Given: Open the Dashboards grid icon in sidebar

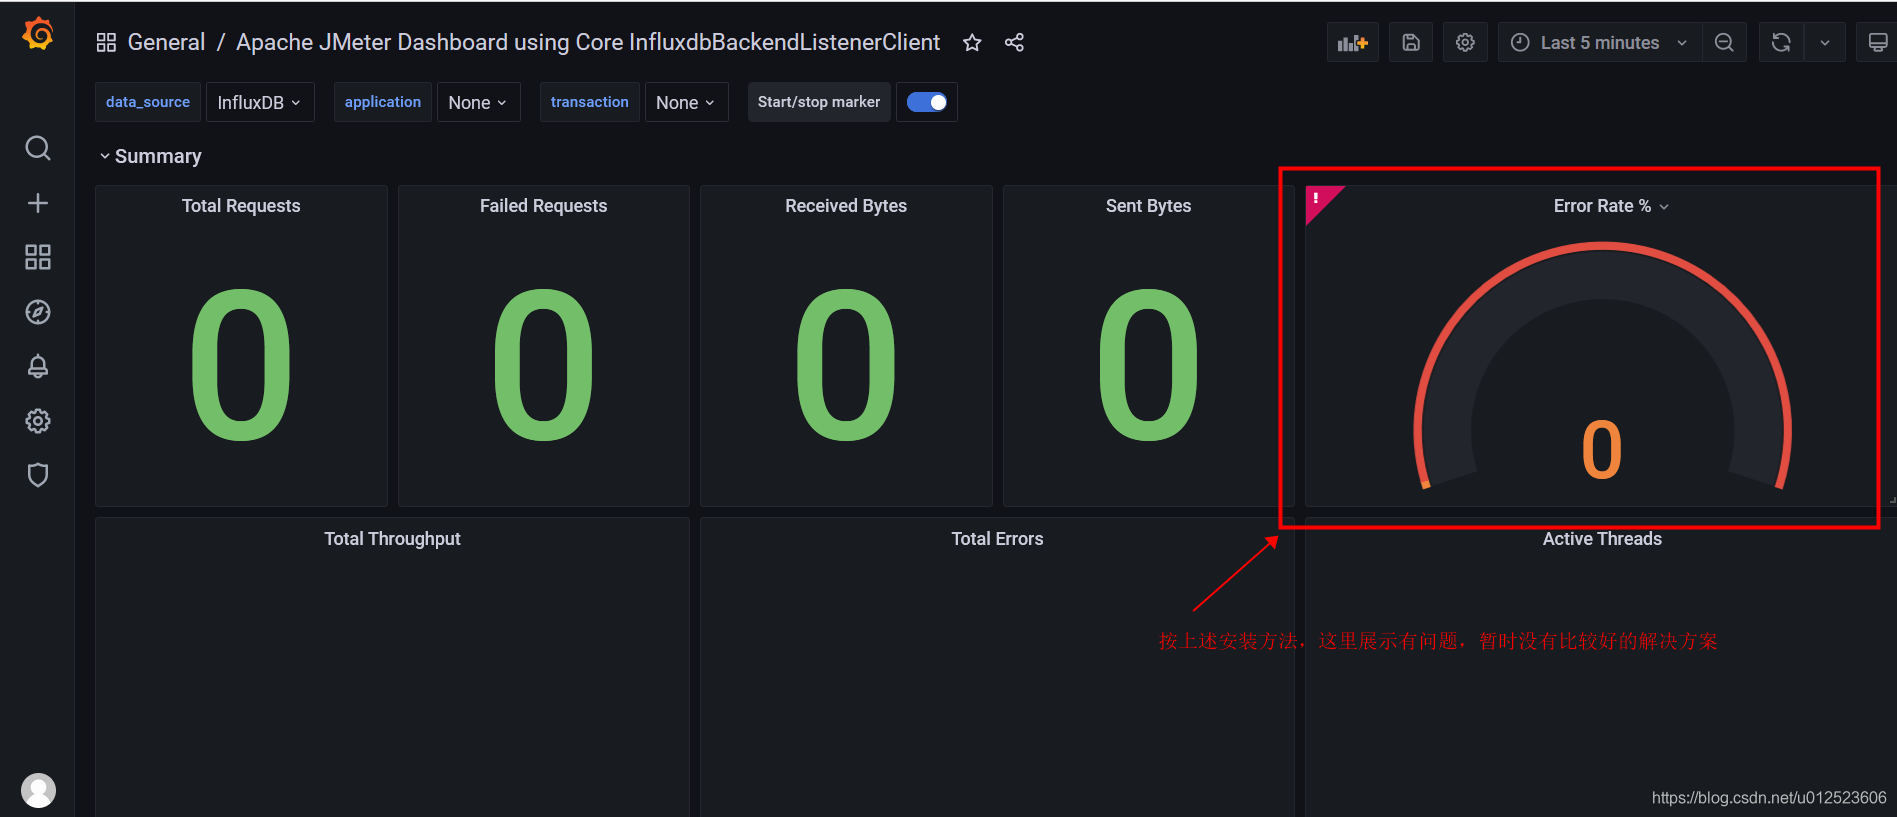Looking at the screenshot, I should point(38,257).
